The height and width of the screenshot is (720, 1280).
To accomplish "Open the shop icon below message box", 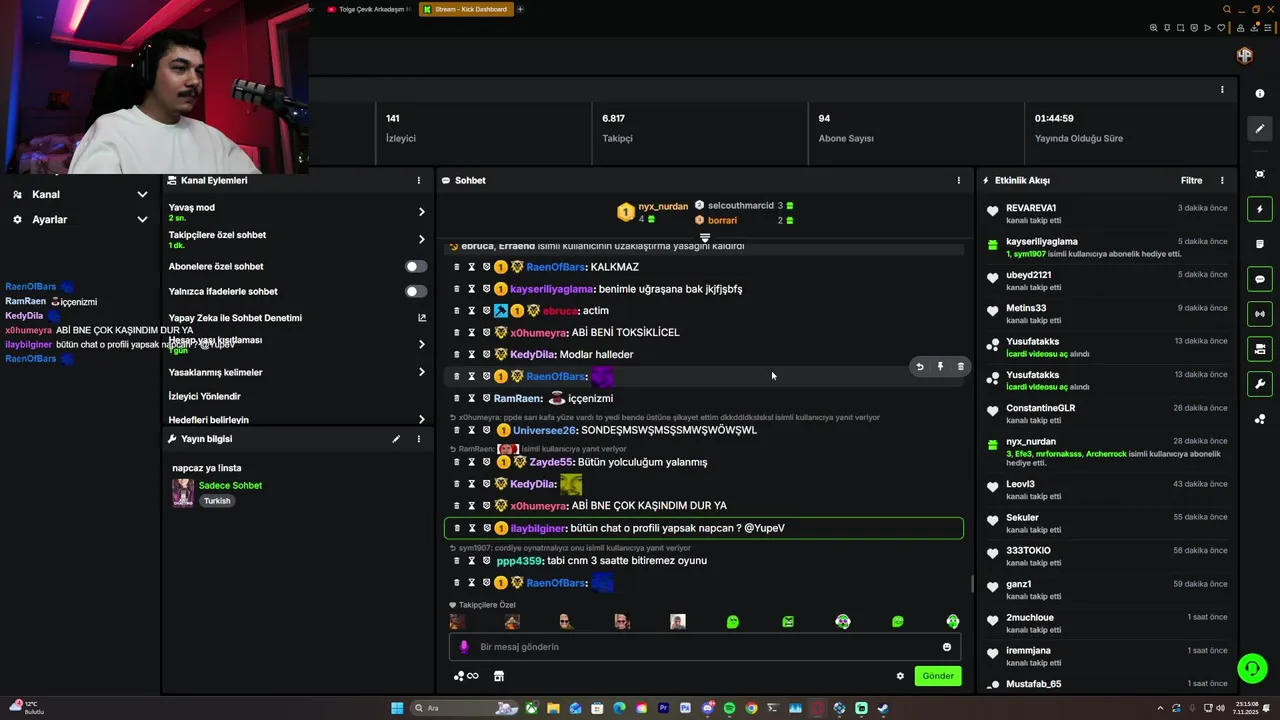I will (x=499, y=676).
